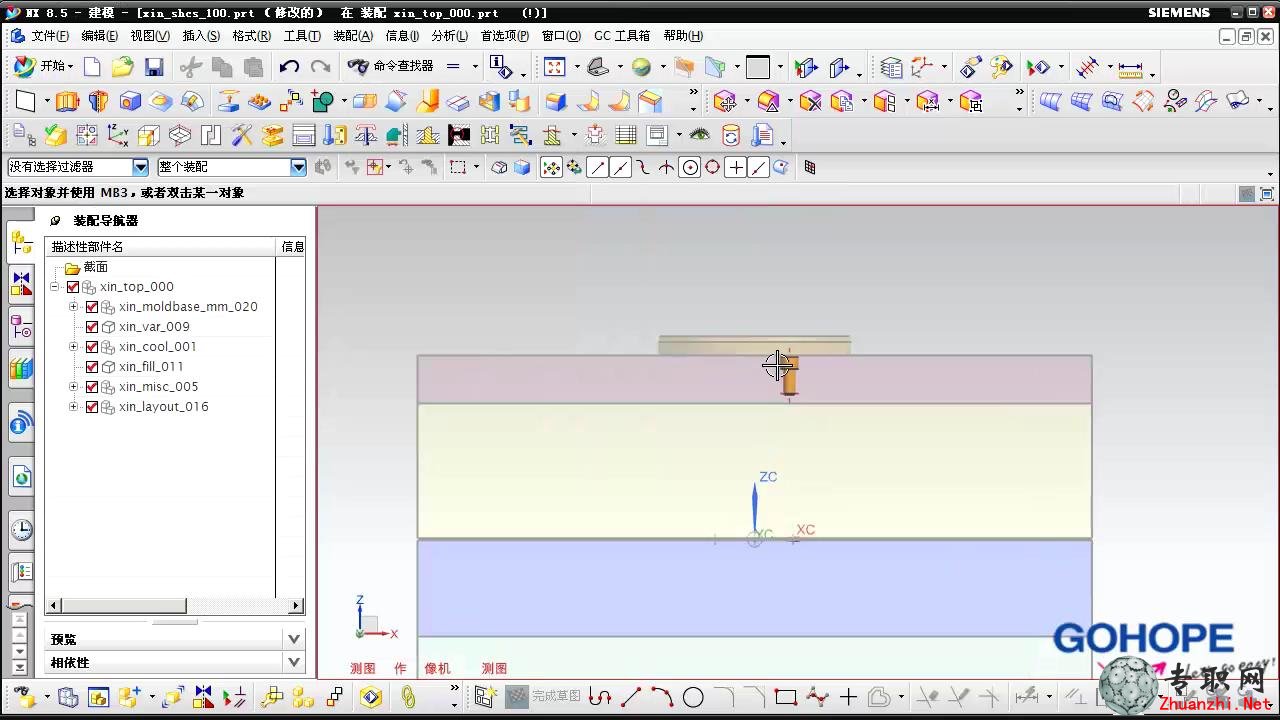This screenshot has width=1280, height=720.
Task: Expand the xin_moldbase_mm_020 tree node
Action: pos(73,307)
